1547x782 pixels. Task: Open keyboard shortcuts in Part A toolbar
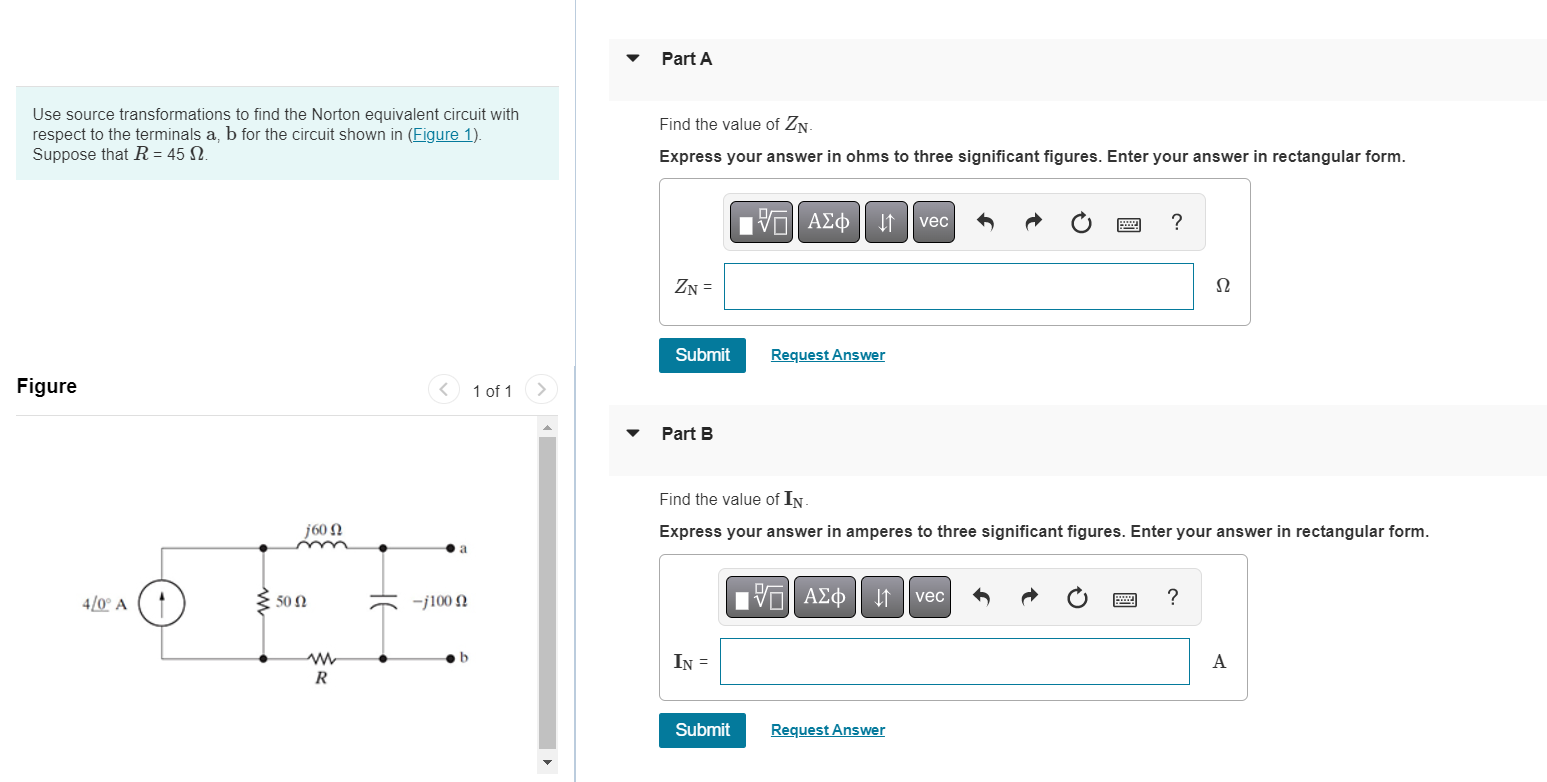coord(1129,224)
